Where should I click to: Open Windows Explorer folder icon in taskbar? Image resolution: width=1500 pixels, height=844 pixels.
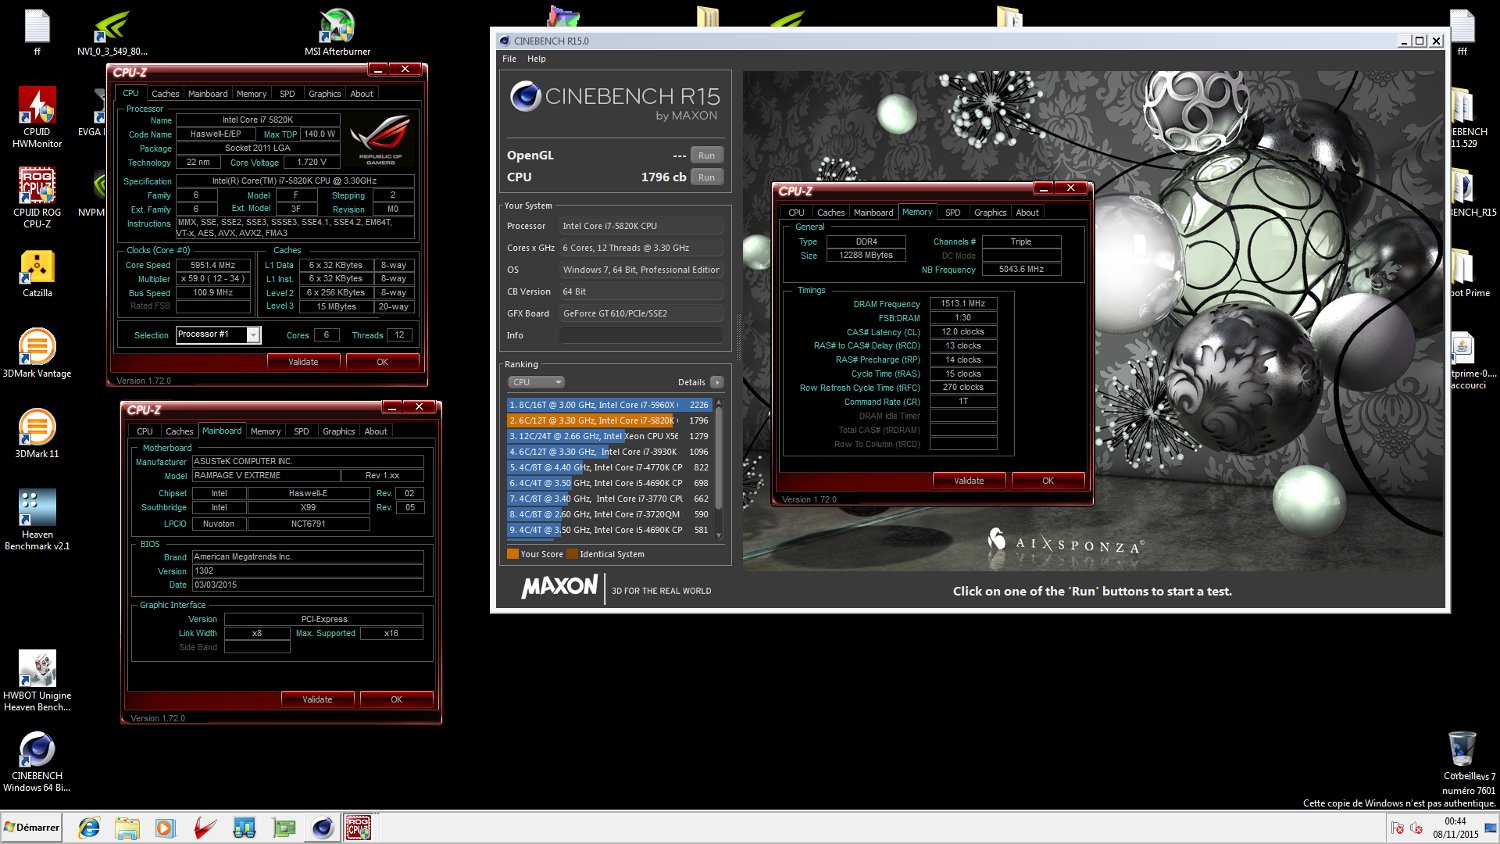click(x=127, y=828)
